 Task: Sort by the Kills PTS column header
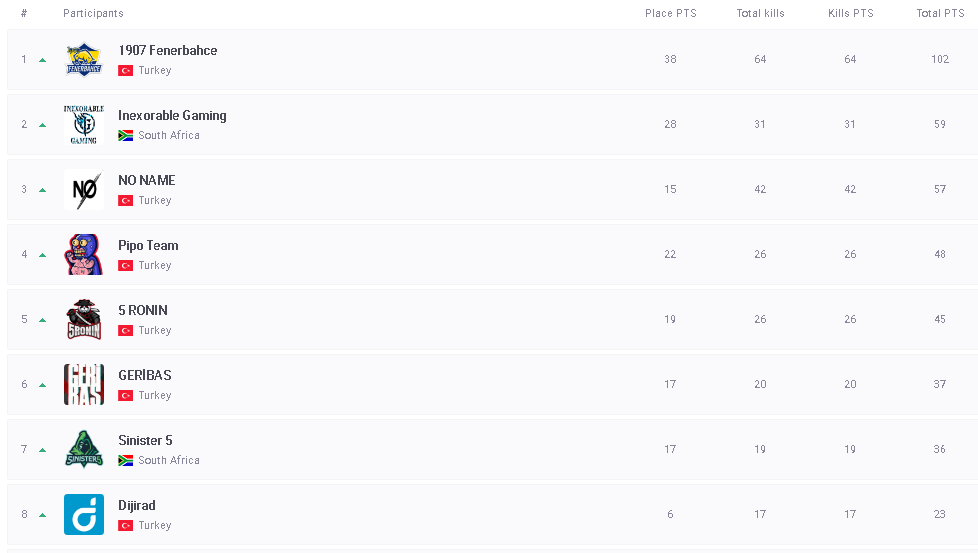[x=850, y=14]
